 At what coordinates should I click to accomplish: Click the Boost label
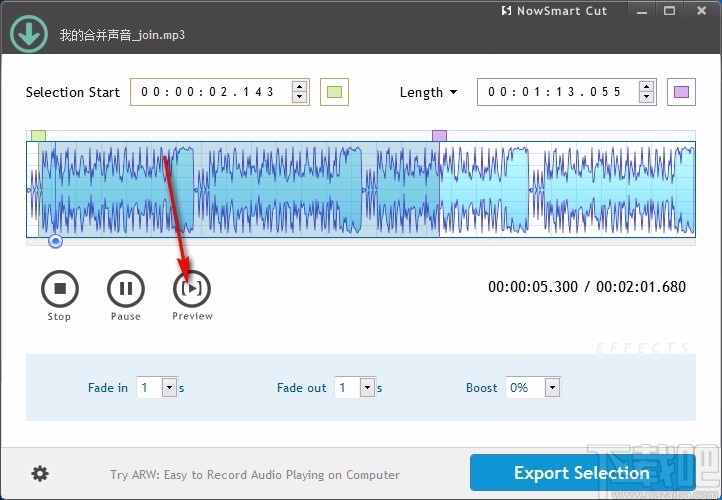(x=482, y=388)
